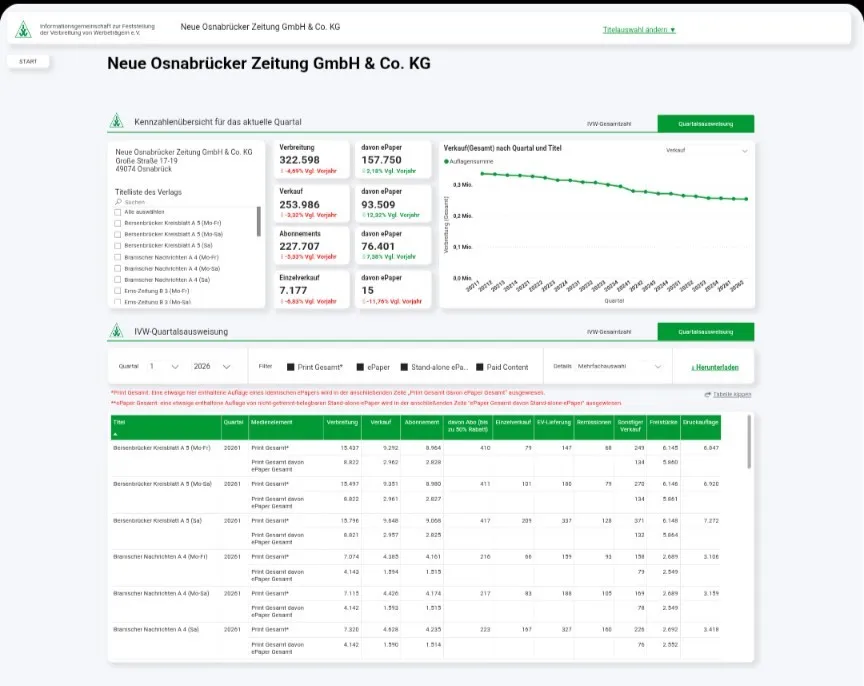This screenshot has width=864, height=686.
Task: Click the IVW logo beside Kennzahlenübersicht heading
Action: [116, 121]
